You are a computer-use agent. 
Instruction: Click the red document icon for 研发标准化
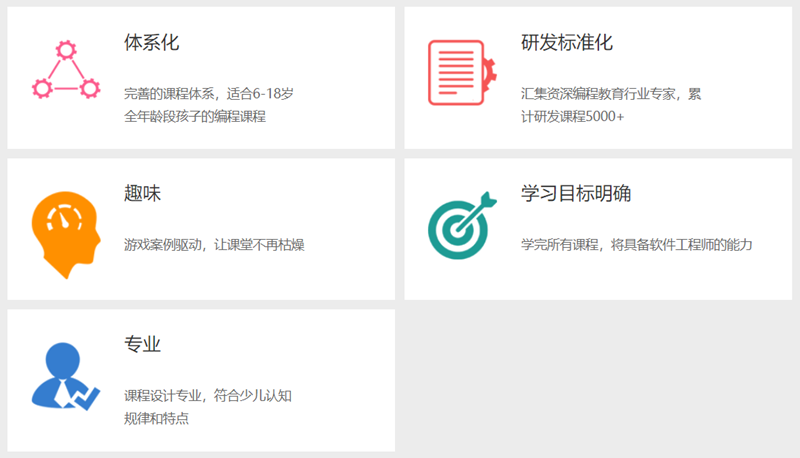click(x=459, y=72)
